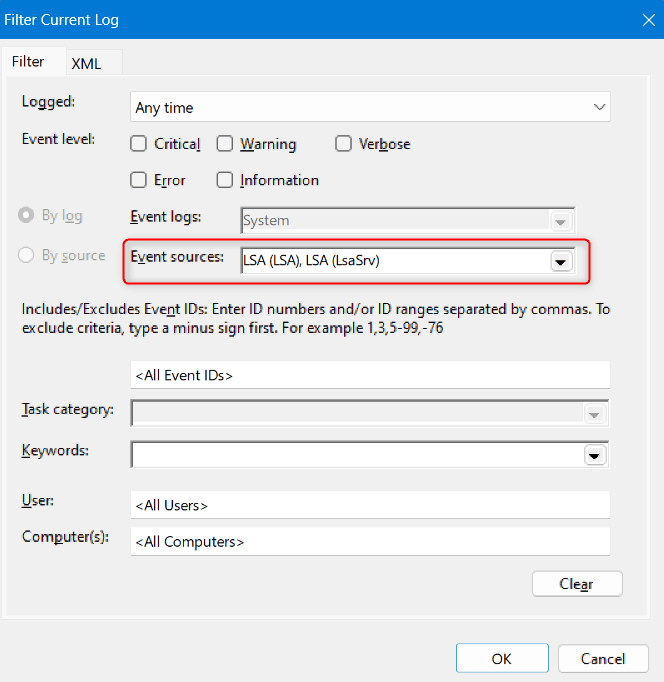Focus the All Users text field
This screenshot has width=664, height=682.
click(370, 505)
